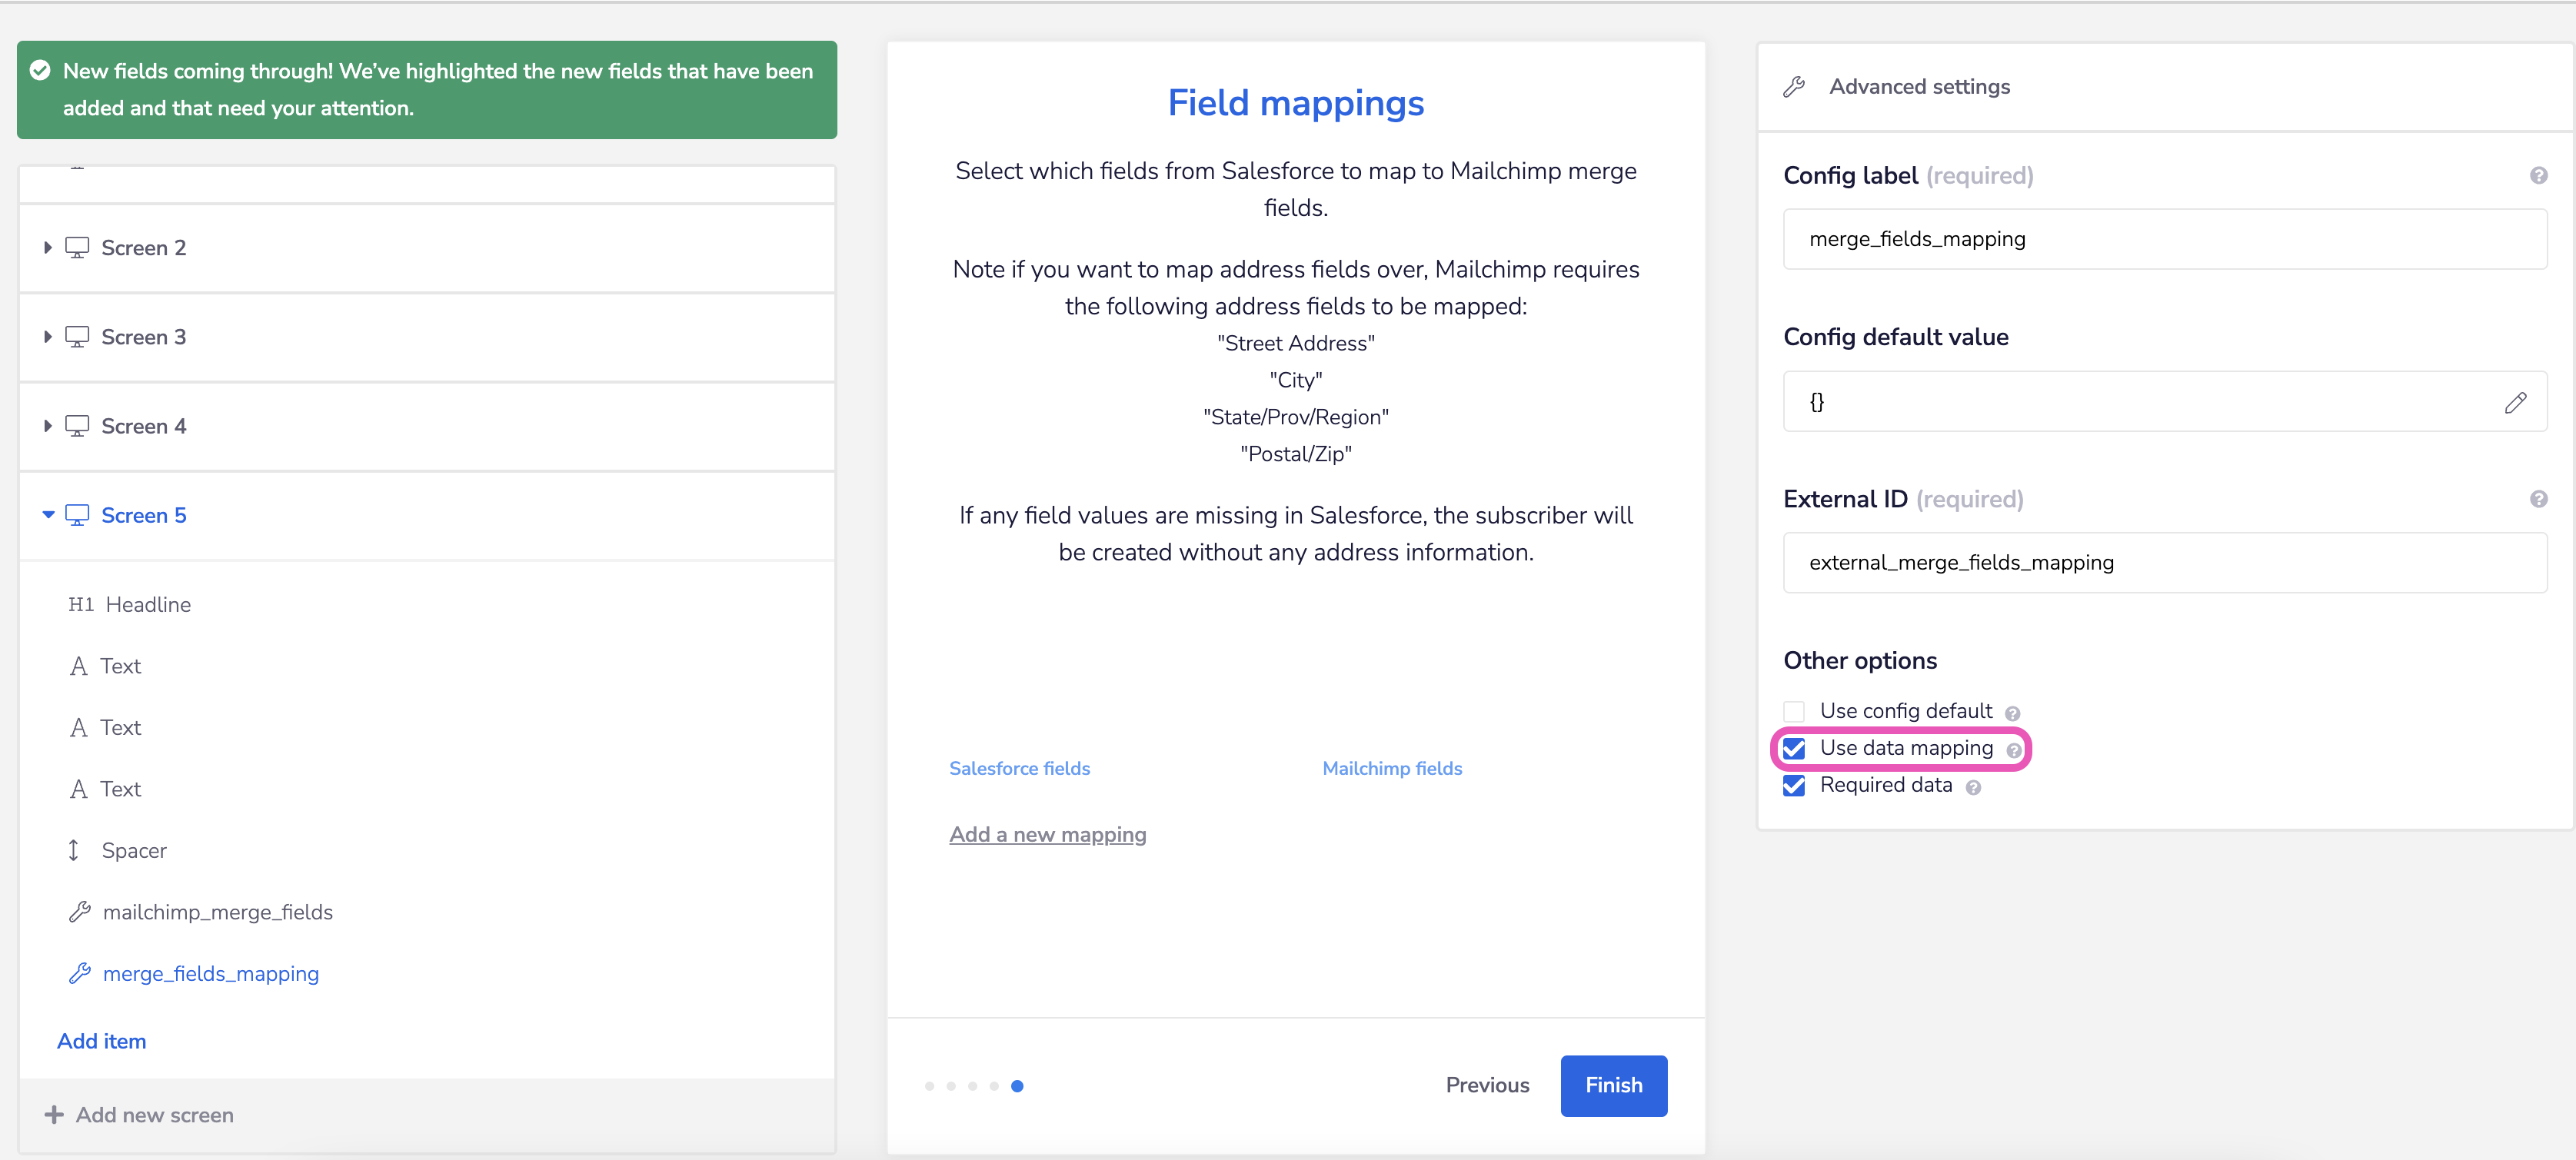Image resolution: width=2576 pixels, height=1160 pixels.
Task: Select the merge_fields_mapping wrench component
Action: point(211,973)
